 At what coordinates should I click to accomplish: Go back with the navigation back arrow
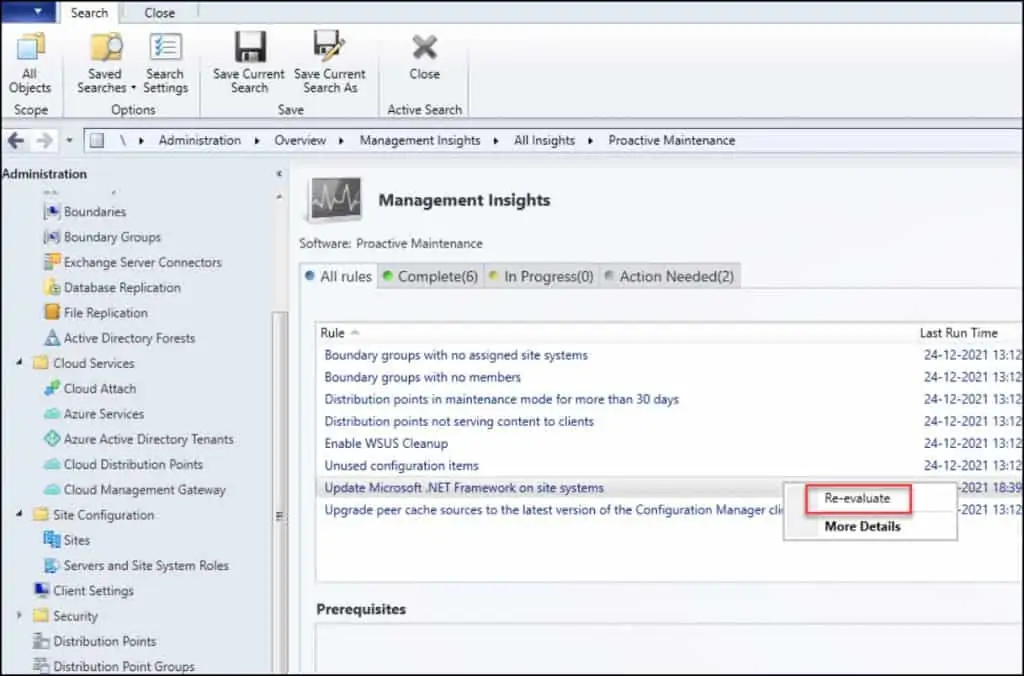(16, 140)
